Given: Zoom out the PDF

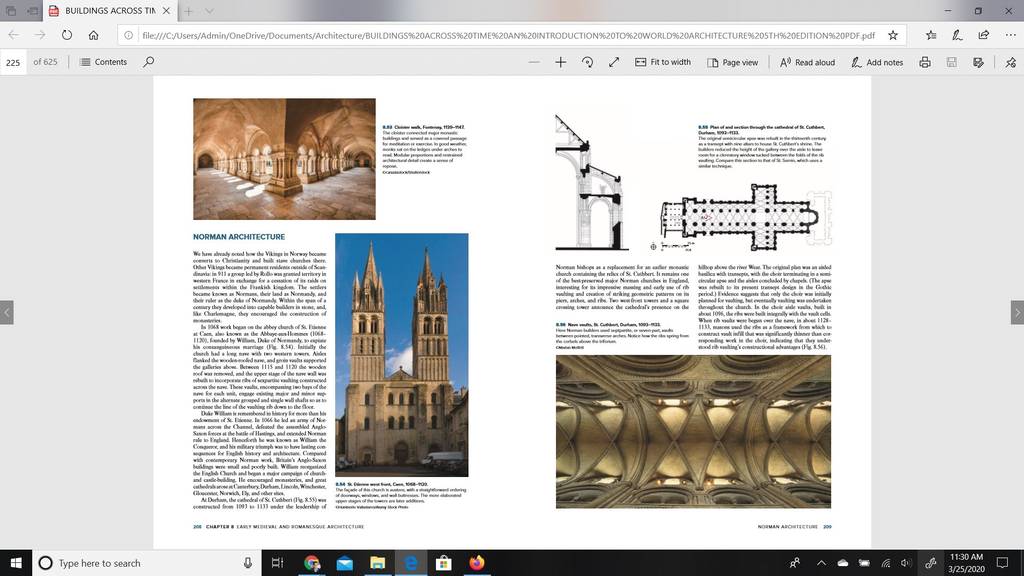Looking at the screenshot, I should point(534,62).
